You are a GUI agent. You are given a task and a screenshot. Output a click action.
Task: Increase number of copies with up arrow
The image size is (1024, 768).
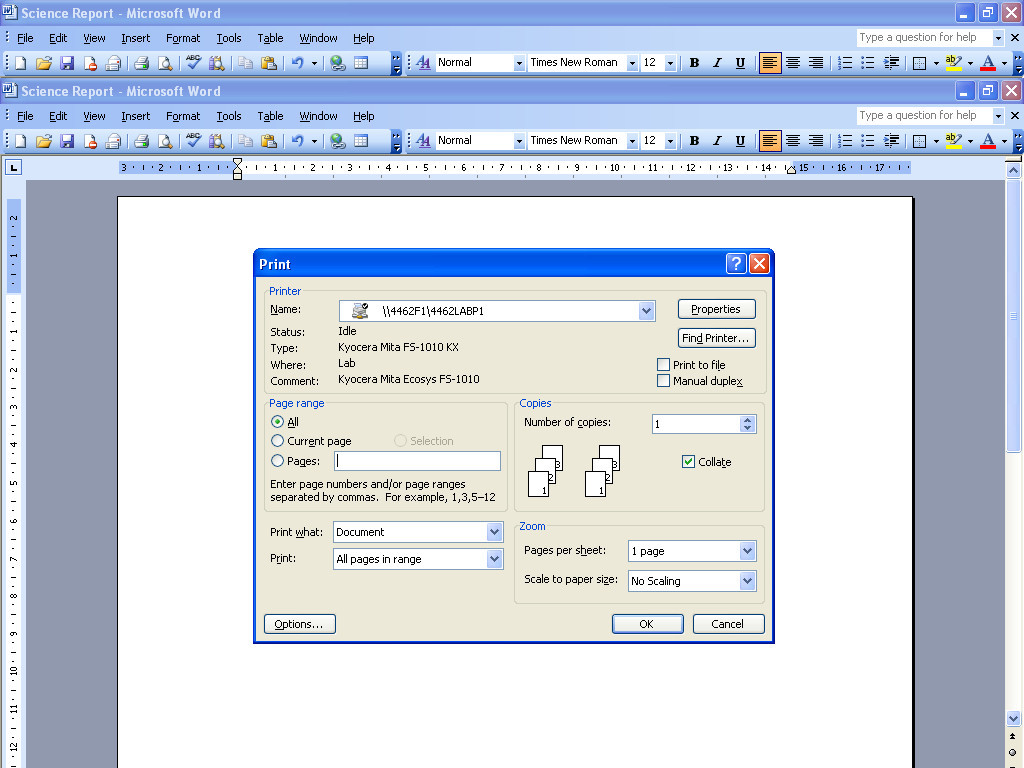click(748, 420)
